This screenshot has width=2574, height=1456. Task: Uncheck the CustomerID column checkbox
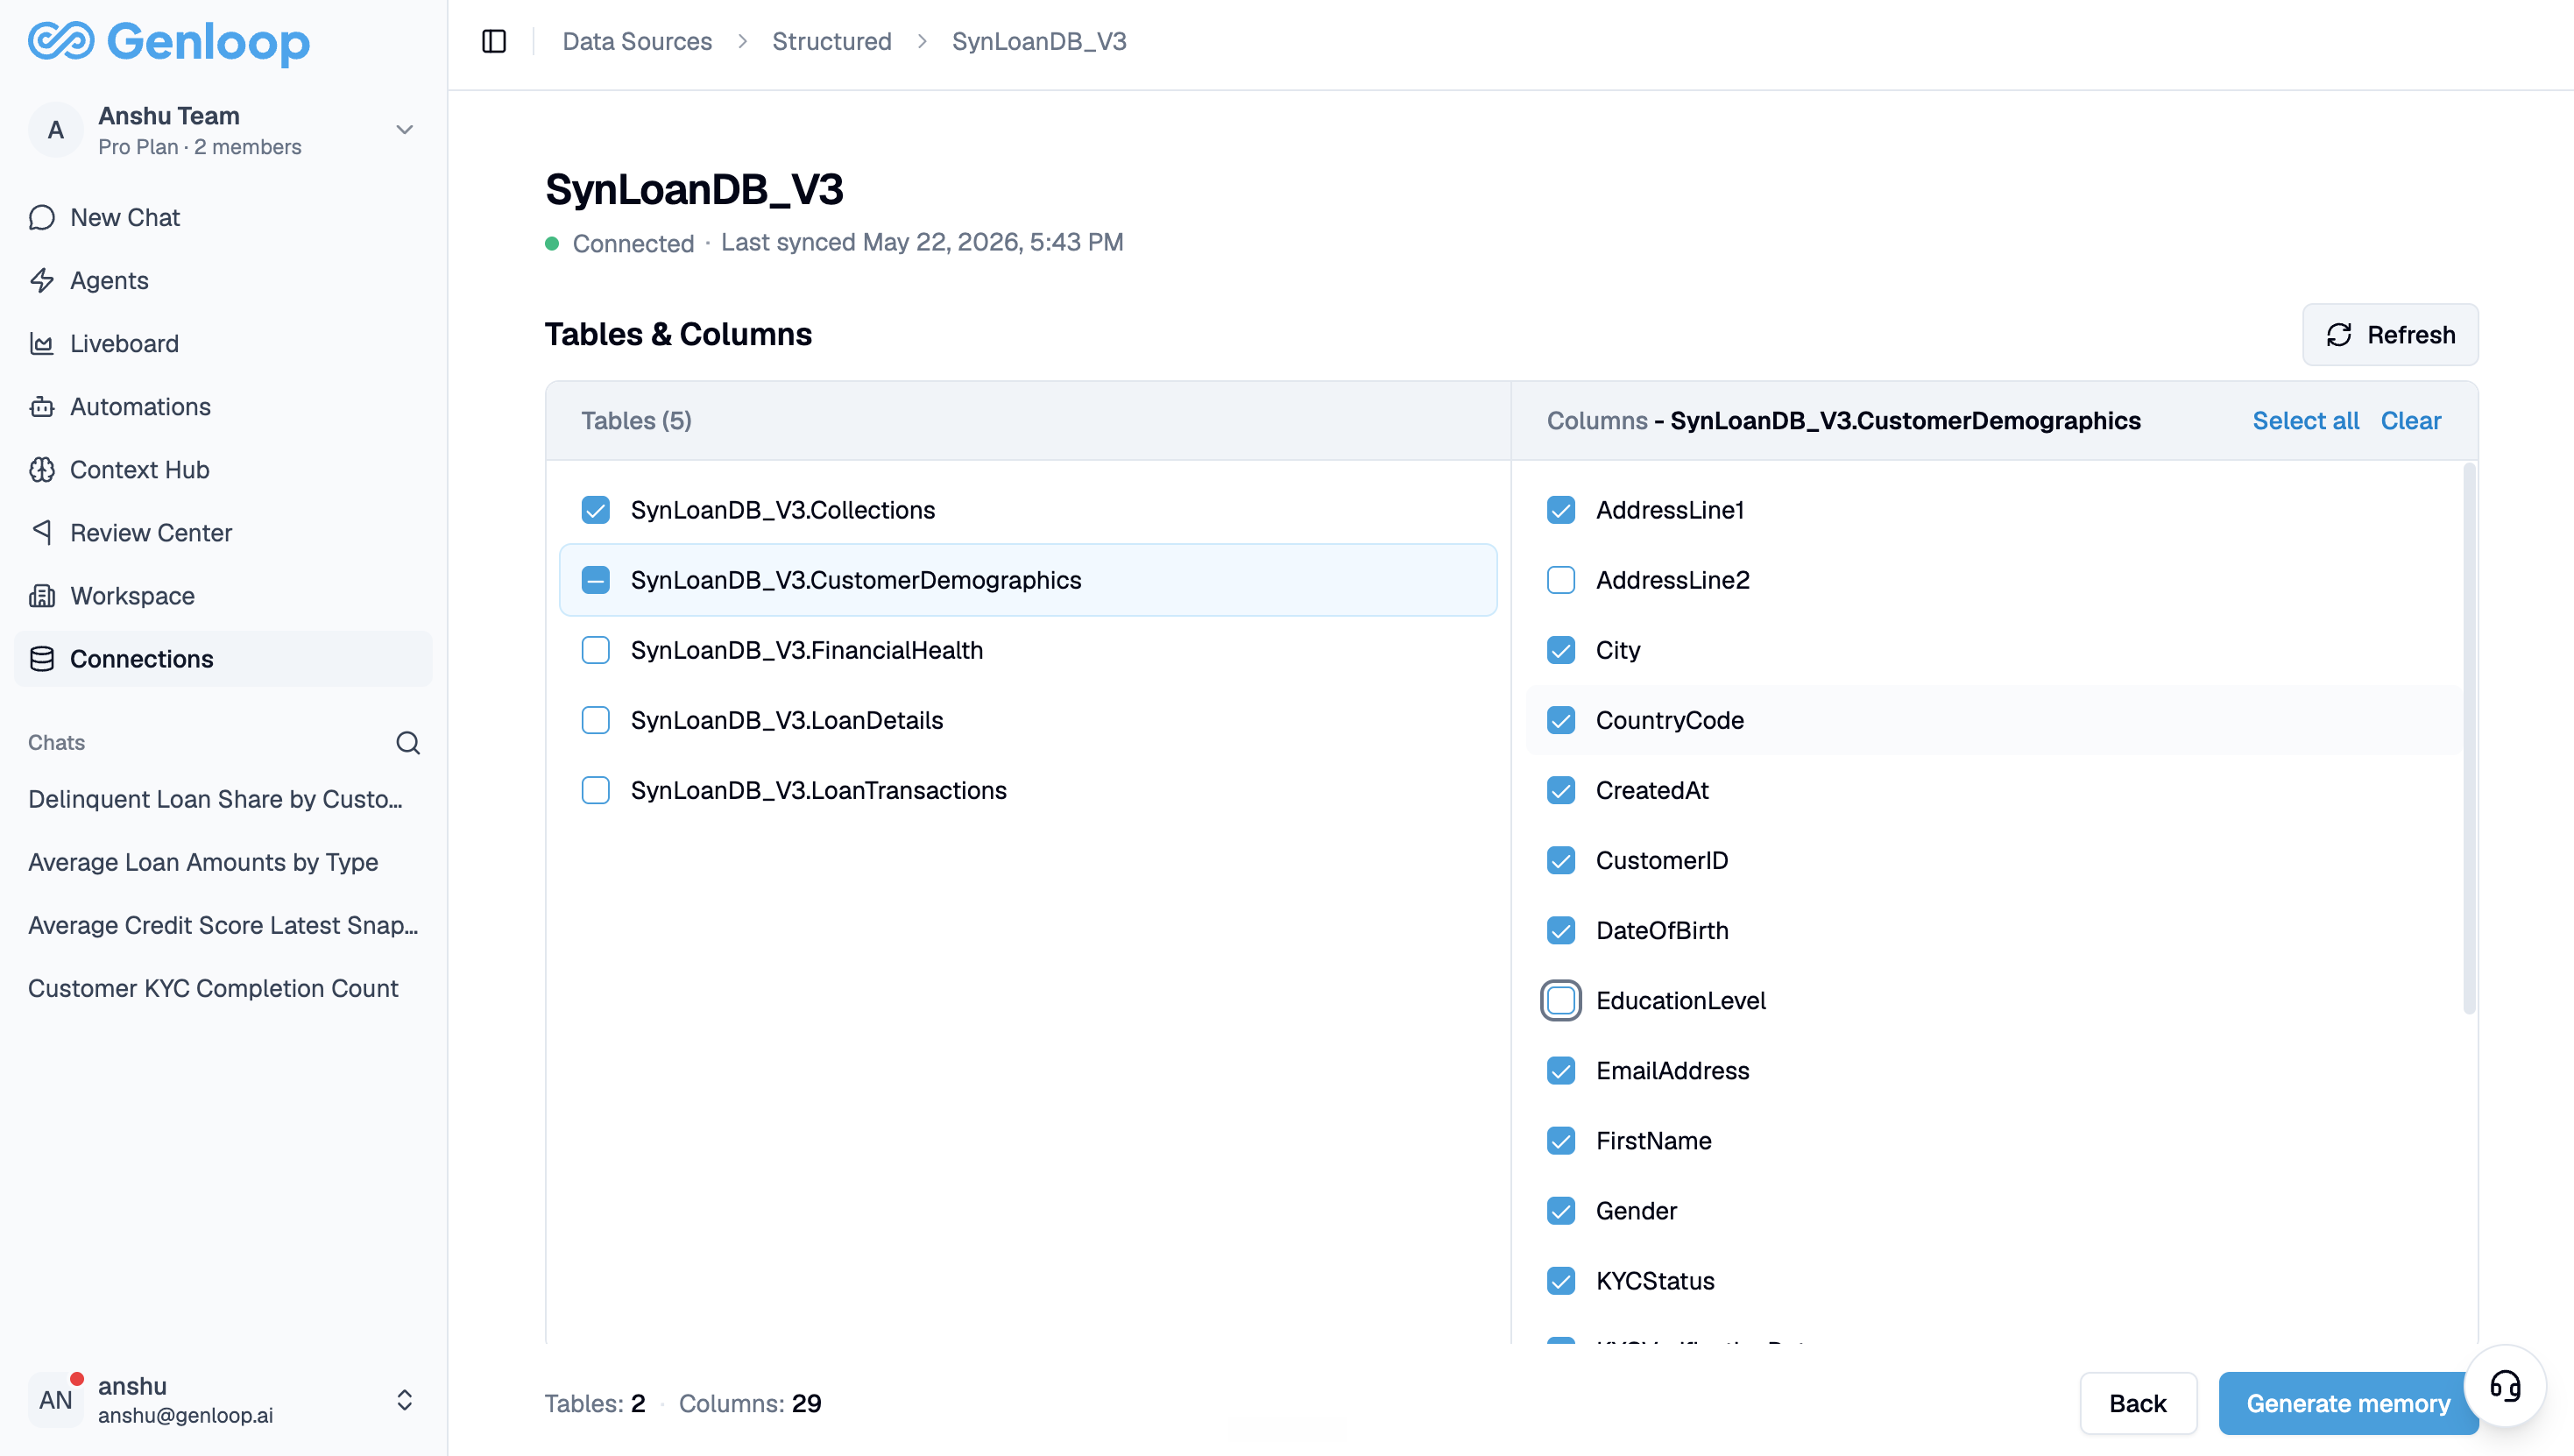point(1561,860)
